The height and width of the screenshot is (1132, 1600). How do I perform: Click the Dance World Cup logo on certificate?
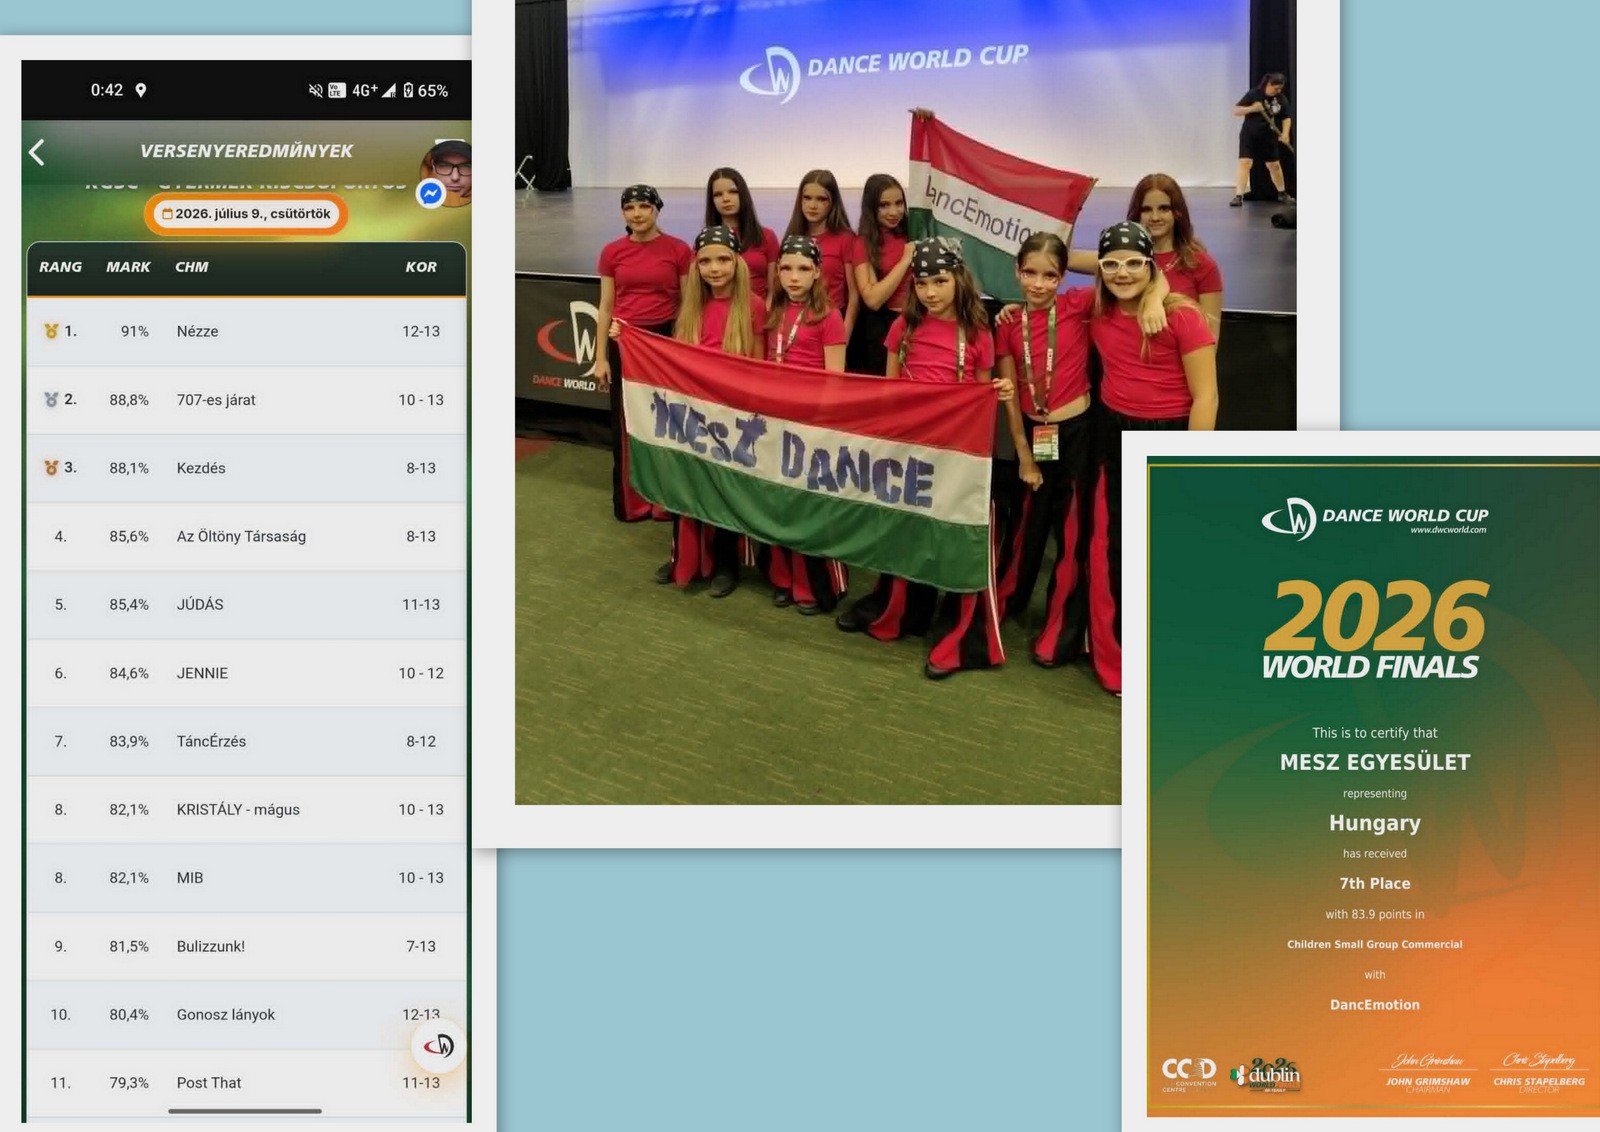pyautogui.click(x=1375, y=518)
